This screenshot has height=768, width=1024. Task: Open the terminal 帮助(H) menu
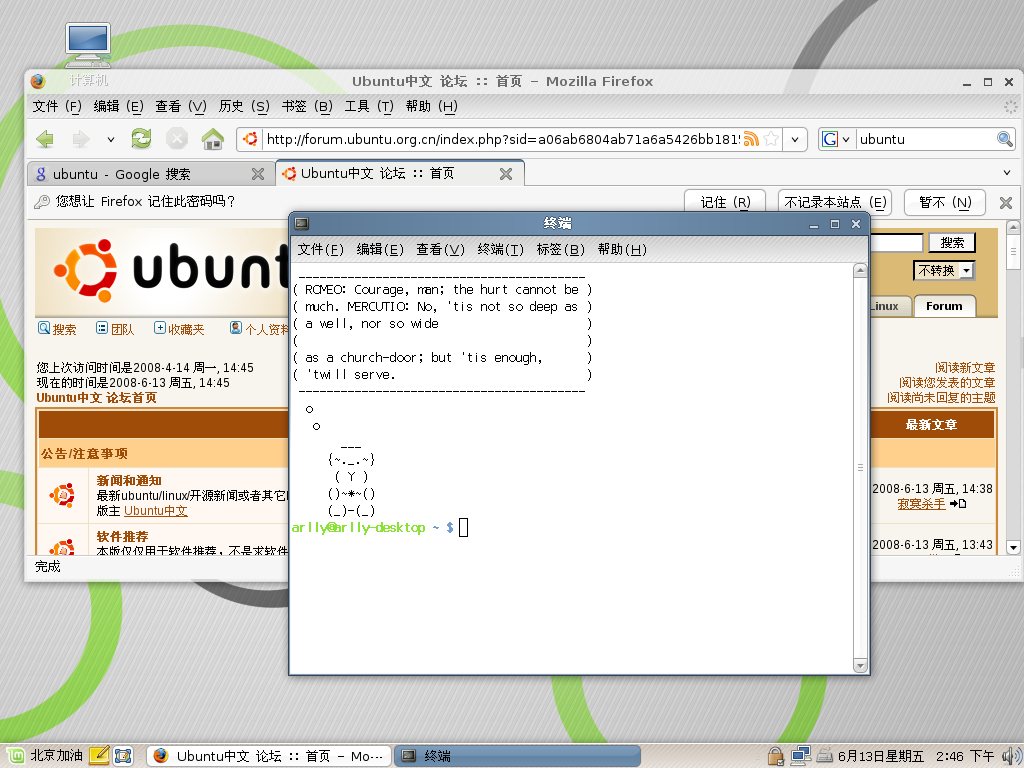tap(622, 249)
